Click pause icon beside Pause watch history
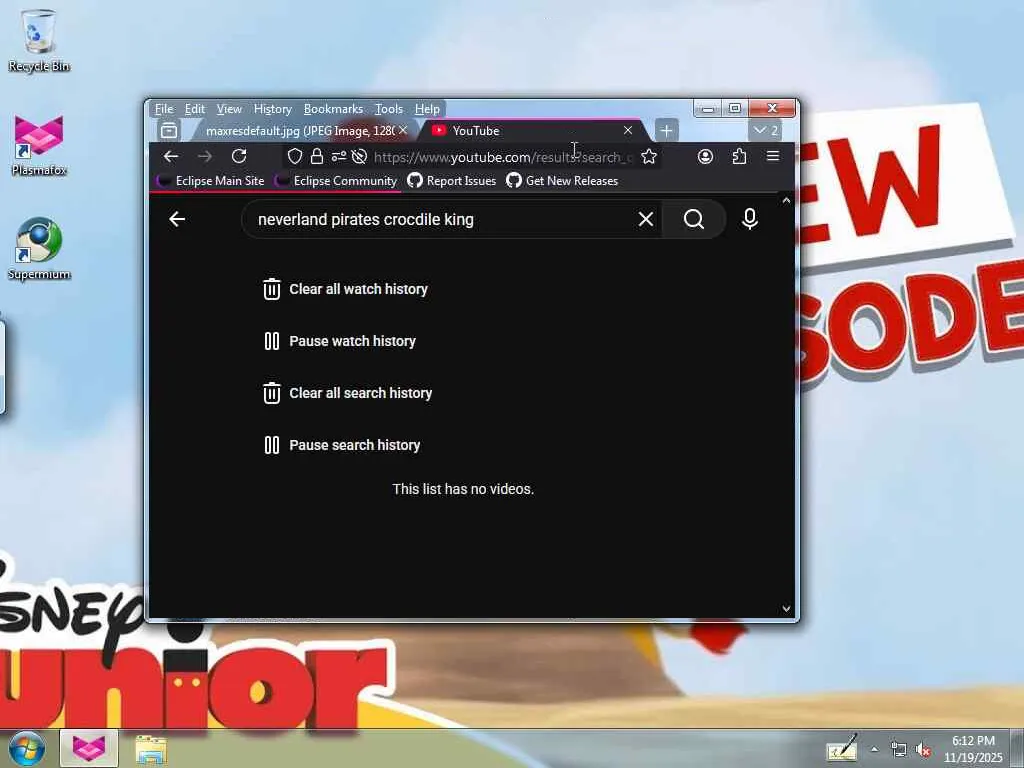The width and height of the screenshot is (1024, 768). point(272,341)
